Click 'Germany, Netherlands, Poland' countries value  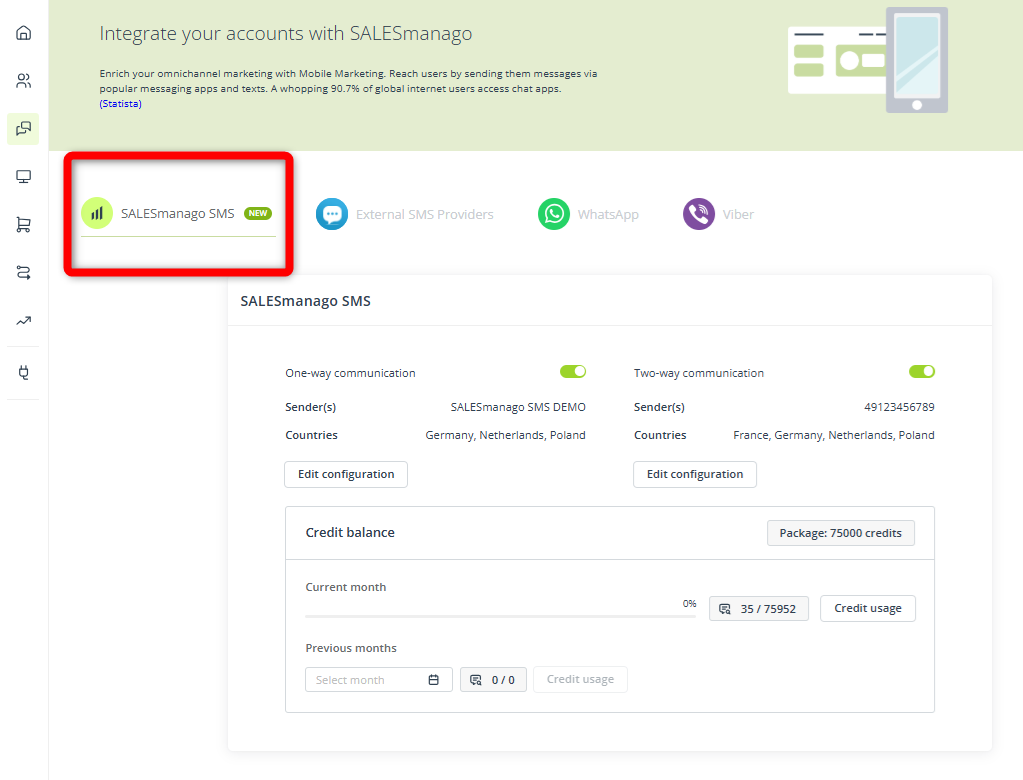pyautogui.click(x=506, y=435)
